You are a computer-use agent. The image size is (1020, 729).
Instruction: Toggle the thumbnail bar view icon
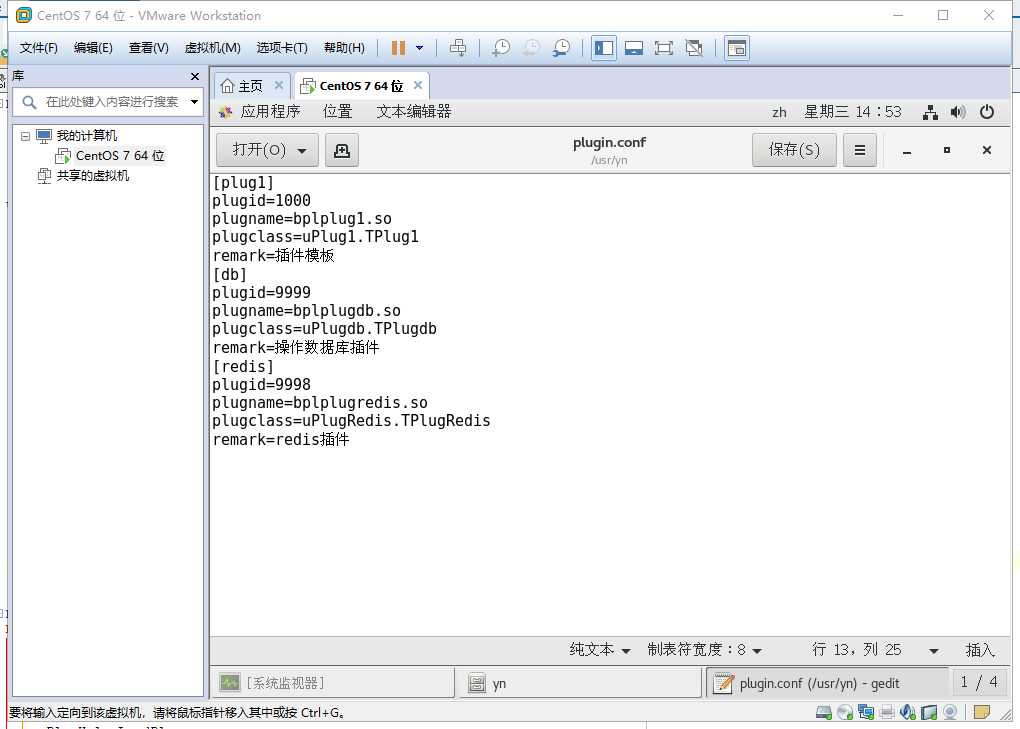point(634,47)
